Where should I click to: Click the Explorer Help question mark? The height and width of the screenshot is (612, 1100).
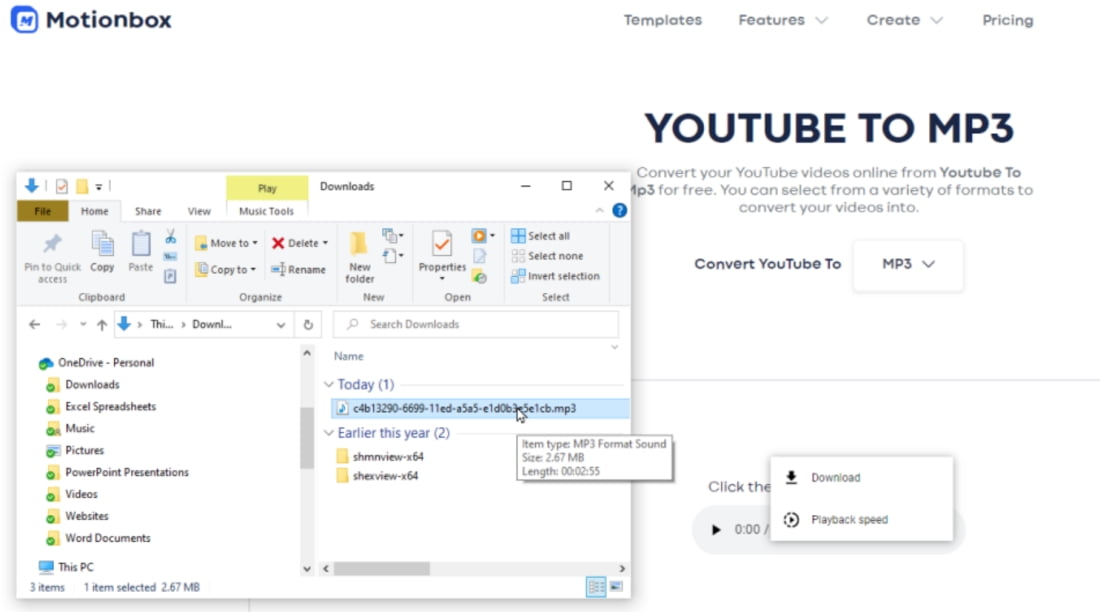point(619,210)
